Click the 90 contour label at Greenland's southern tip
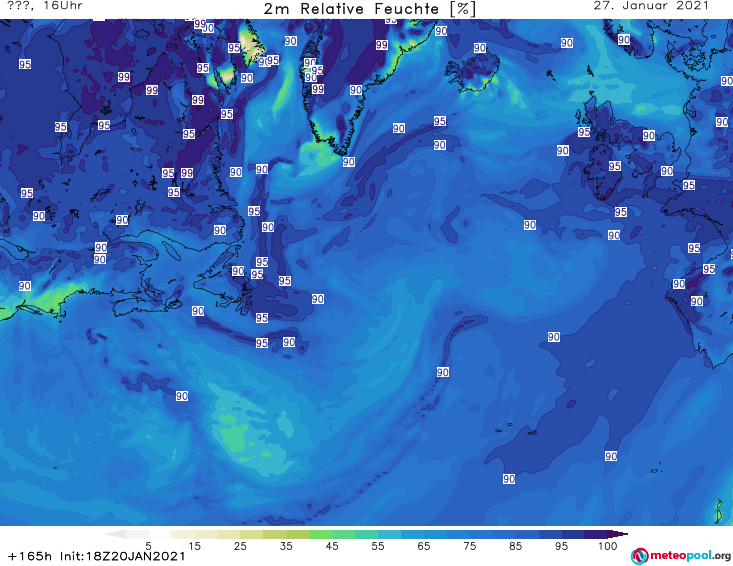This screenshot has width=733, height=566. point(349,162)
